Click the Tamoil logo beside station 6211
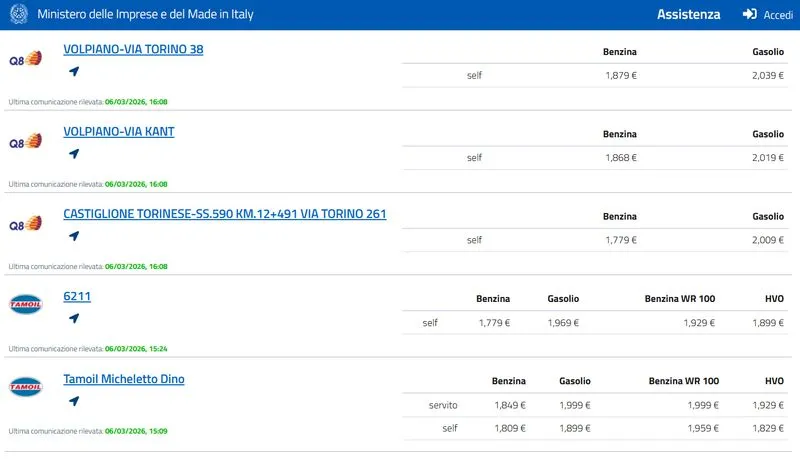This screenshot has width=800, height=459. [25, 305]
